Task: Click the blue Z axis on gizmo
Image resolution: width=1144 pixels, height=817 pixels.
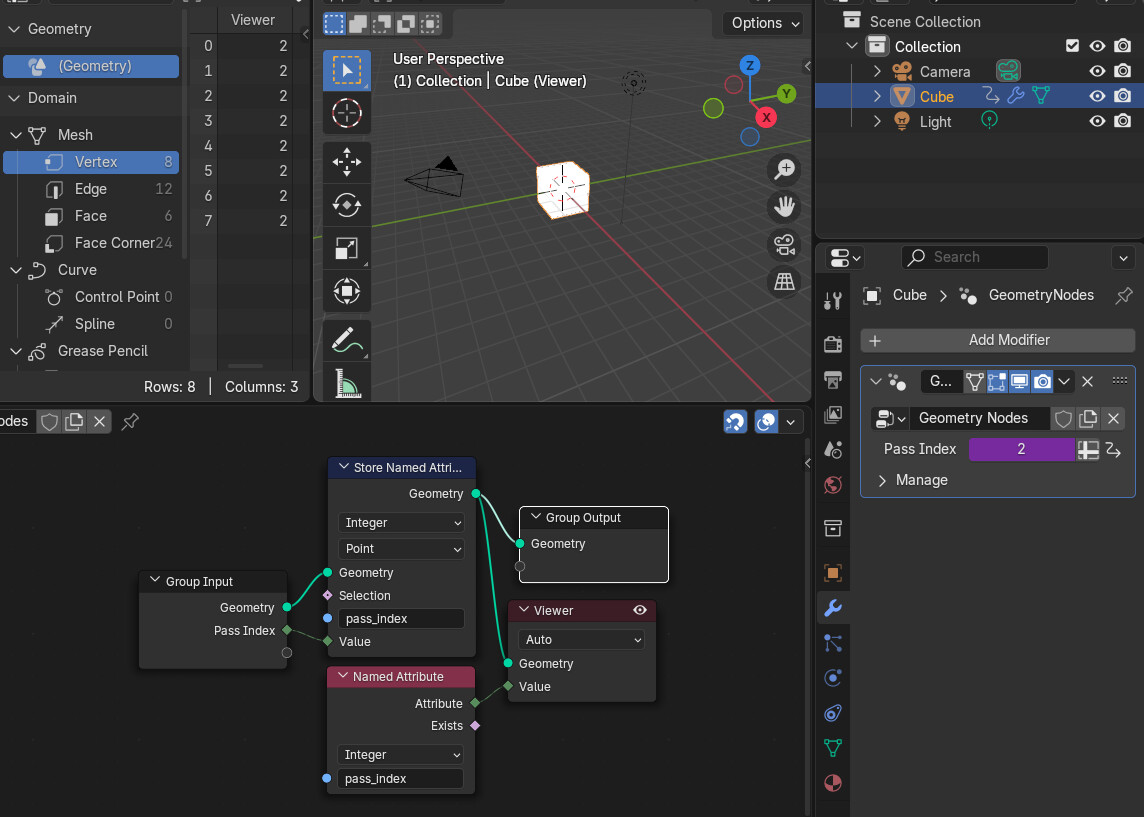Action: pos(749,66)
